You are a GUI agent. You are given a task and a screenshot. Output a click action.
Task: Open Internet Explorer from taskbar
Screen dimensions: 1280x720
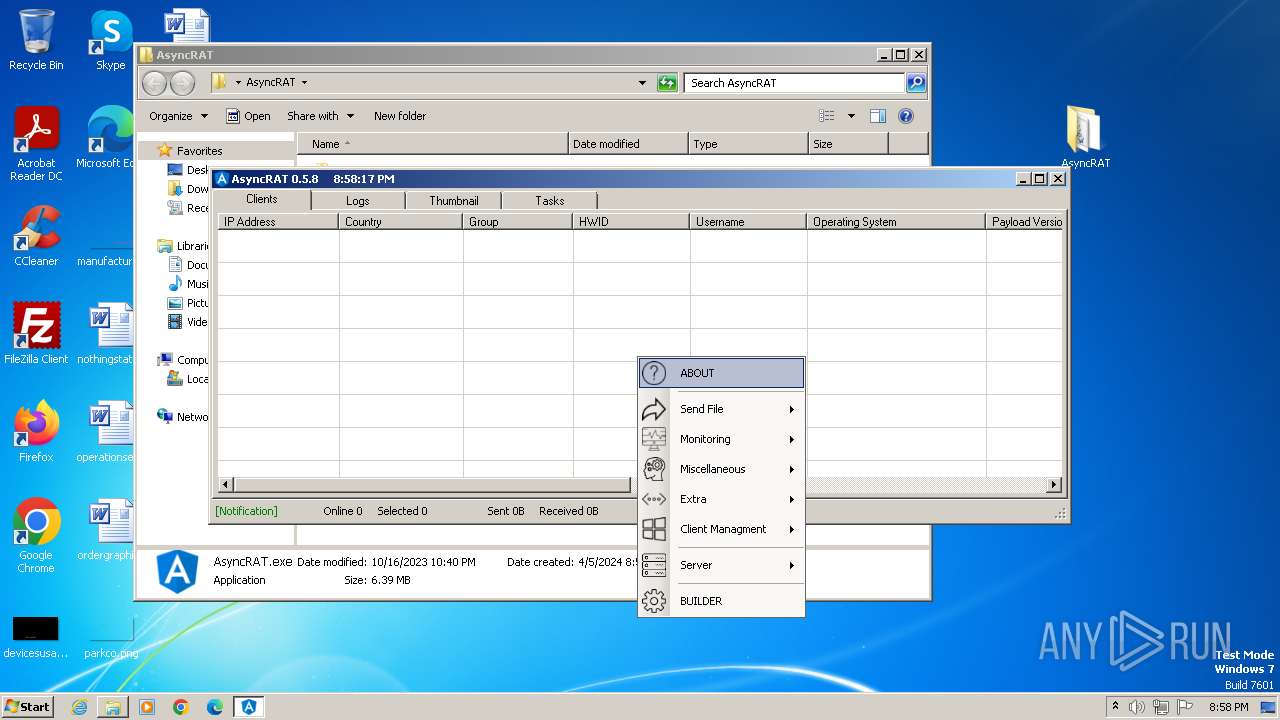pos(79,707)
